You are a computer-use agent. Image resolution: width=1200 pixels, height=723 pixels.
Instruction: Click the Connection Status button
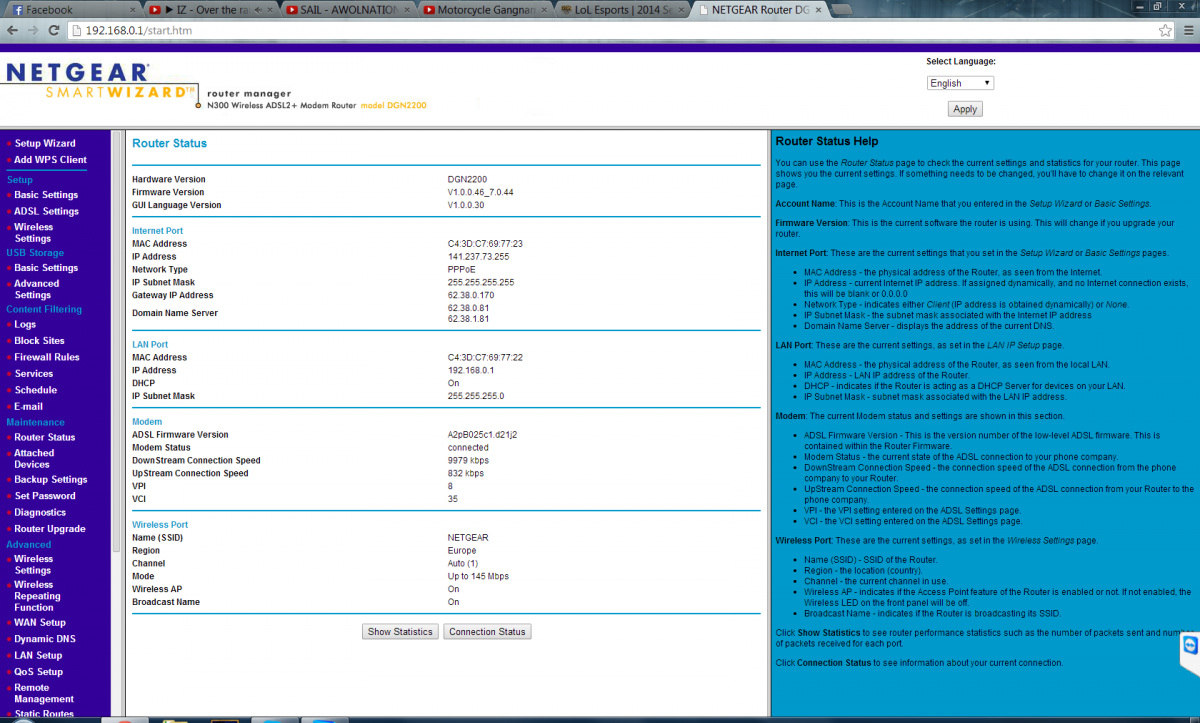(x=487, y=632)
